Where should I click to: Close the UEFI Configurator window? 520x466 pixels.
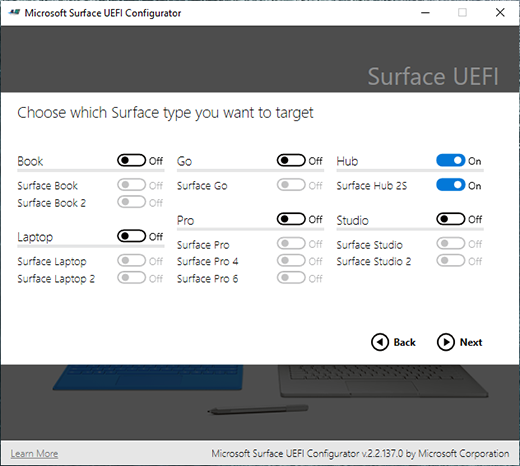click(x=500, y=13)
